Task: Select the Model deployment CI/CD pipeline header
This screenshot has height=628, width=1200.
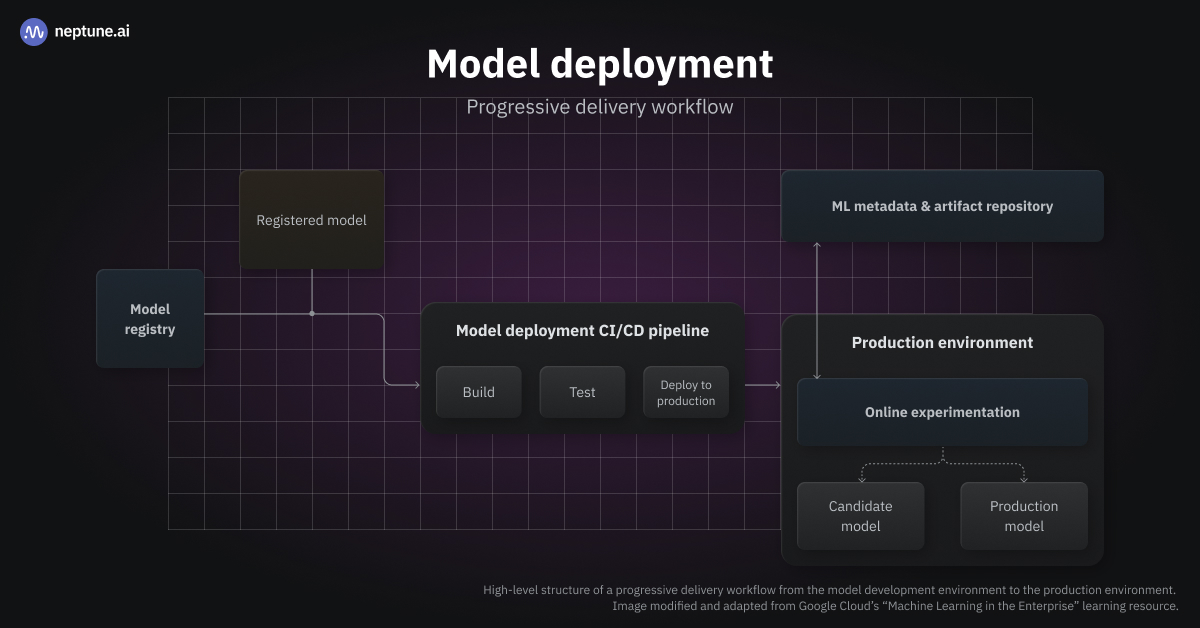Action: click(582, 330)
